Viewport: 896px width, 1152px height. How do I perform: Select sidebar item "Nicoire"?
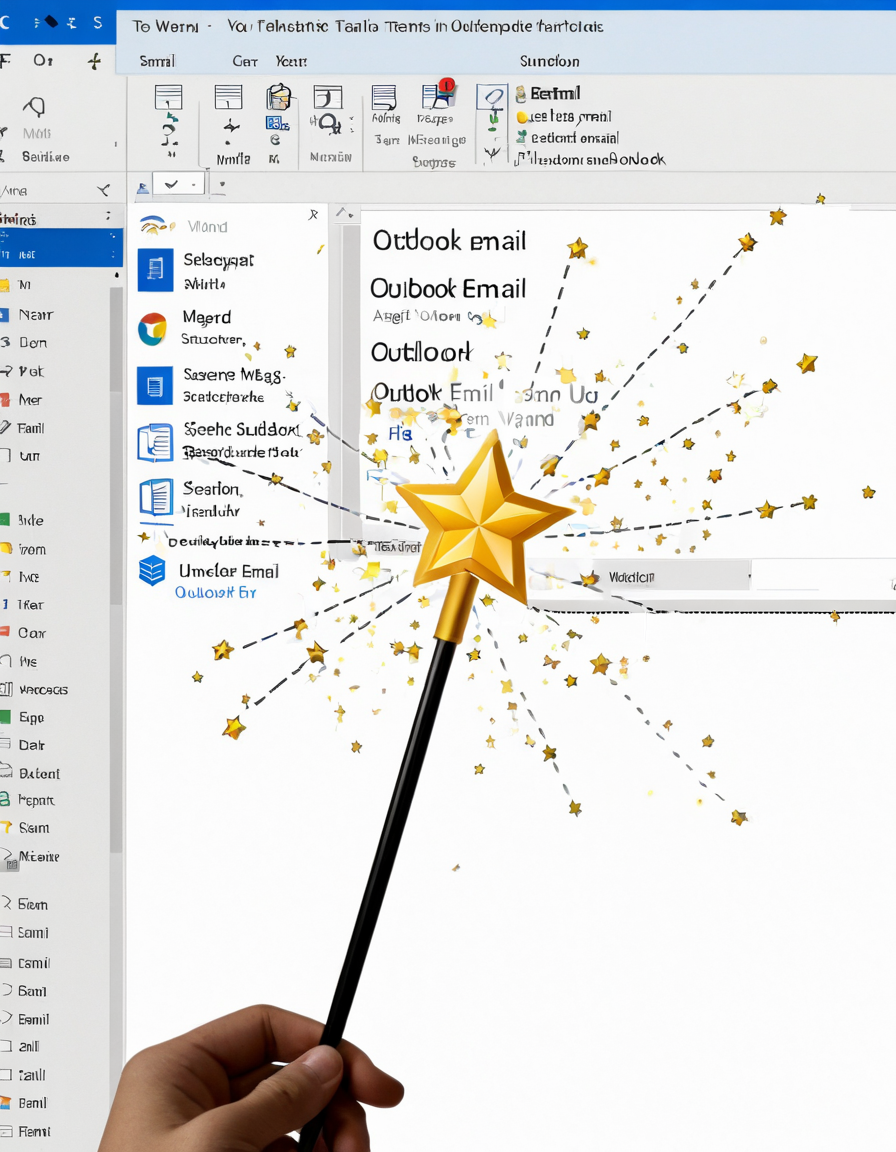(x=39, y=856)
